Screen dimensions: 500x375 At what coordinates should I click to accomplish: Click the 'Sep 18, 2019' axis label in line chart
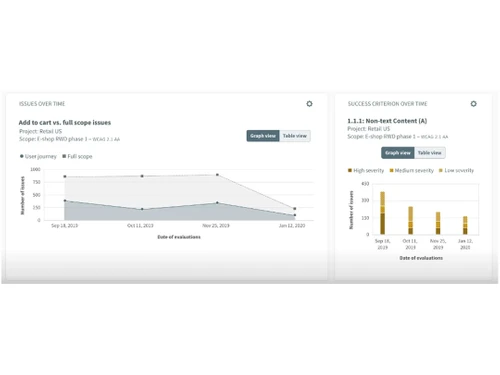click(x=65, y=226)
